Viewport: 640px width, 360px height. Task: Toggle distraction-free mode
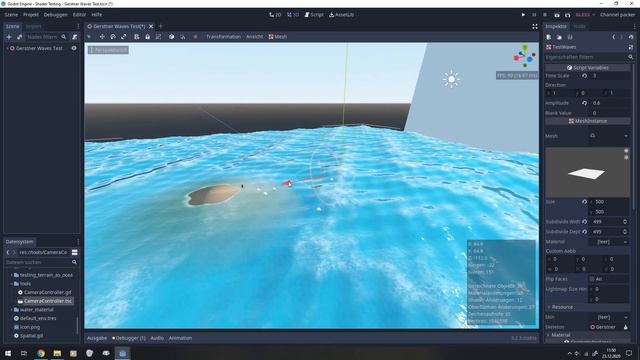coord(535,27)
